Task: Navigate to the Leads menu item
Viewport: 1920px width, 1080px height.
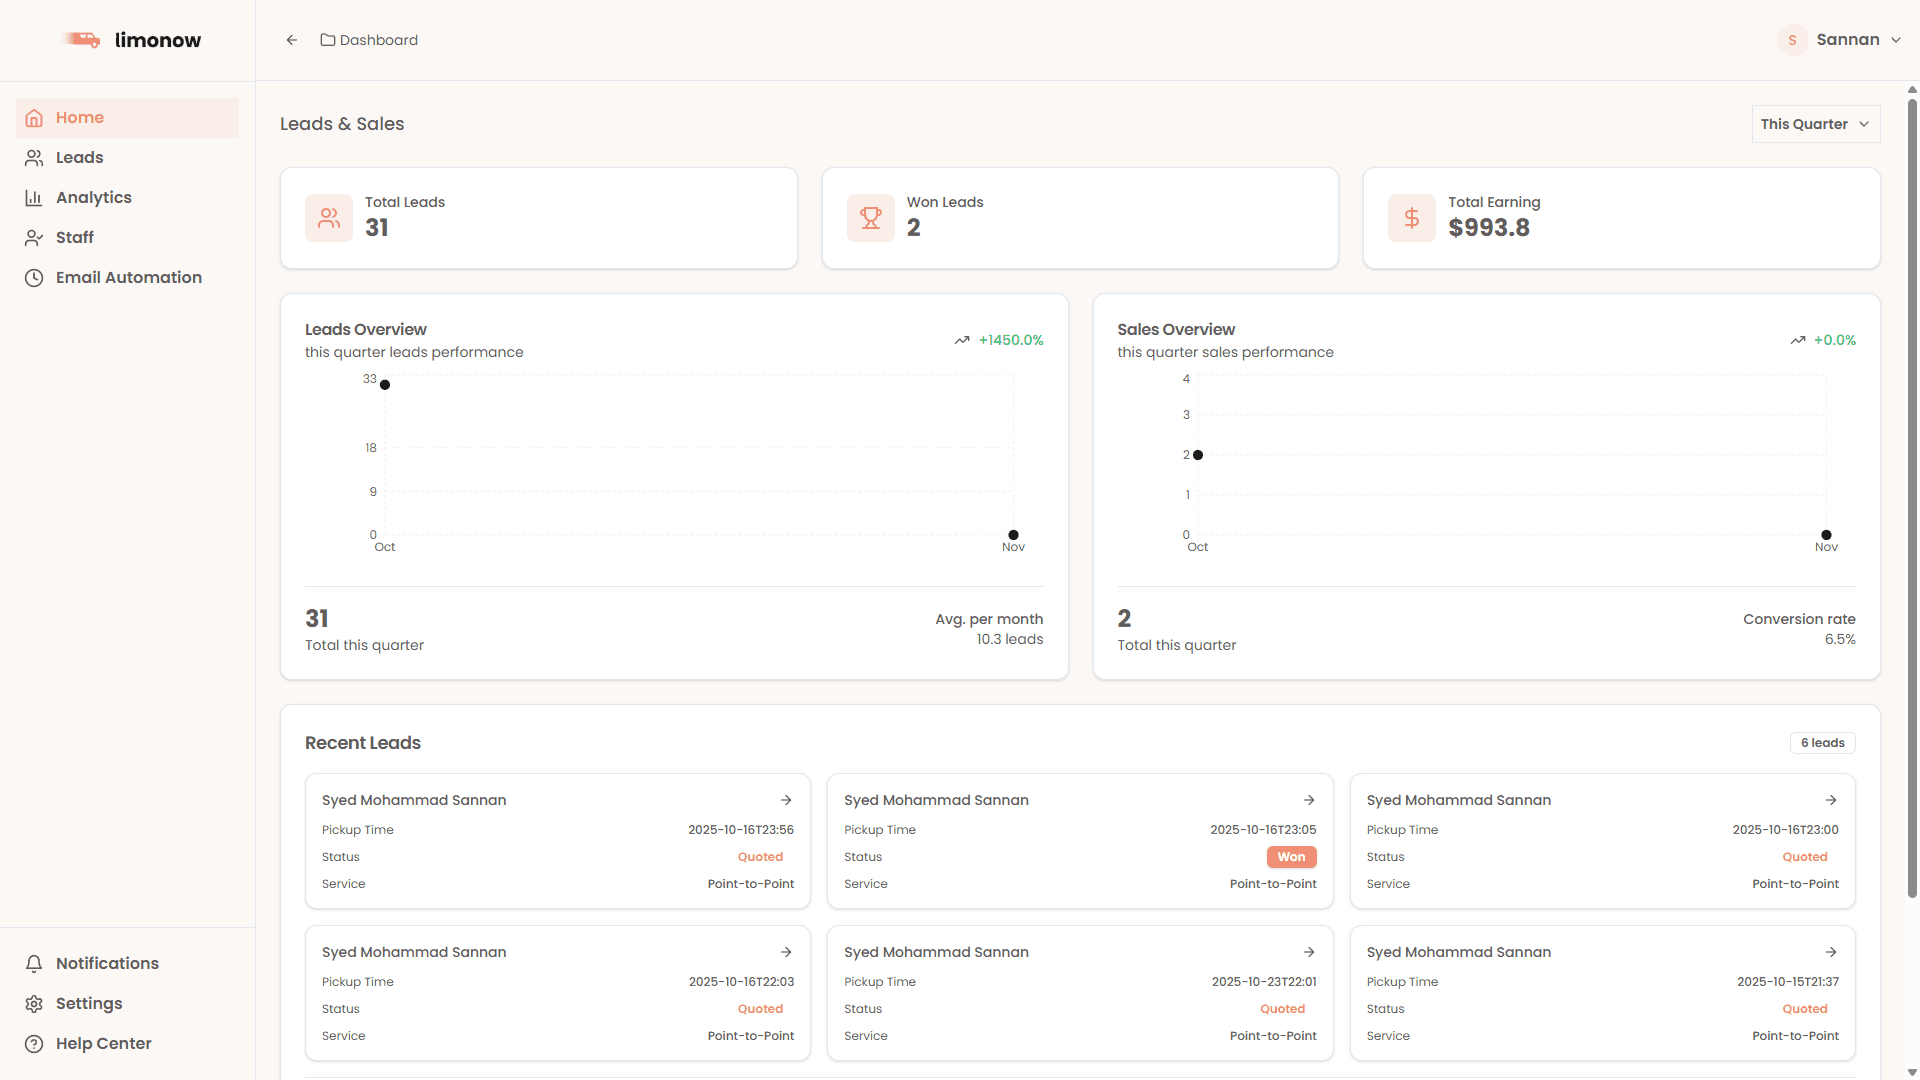Action: coord(79,157)
